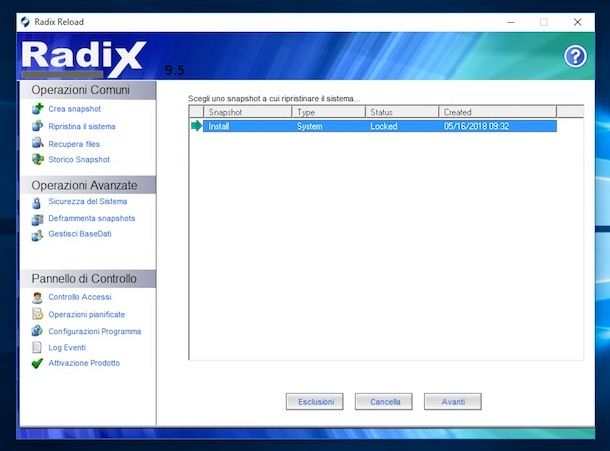The height and width of the screenshot is (451, 610).
Task: Click the Operazioni pianificate calendar icon
Action: [37, 314]
